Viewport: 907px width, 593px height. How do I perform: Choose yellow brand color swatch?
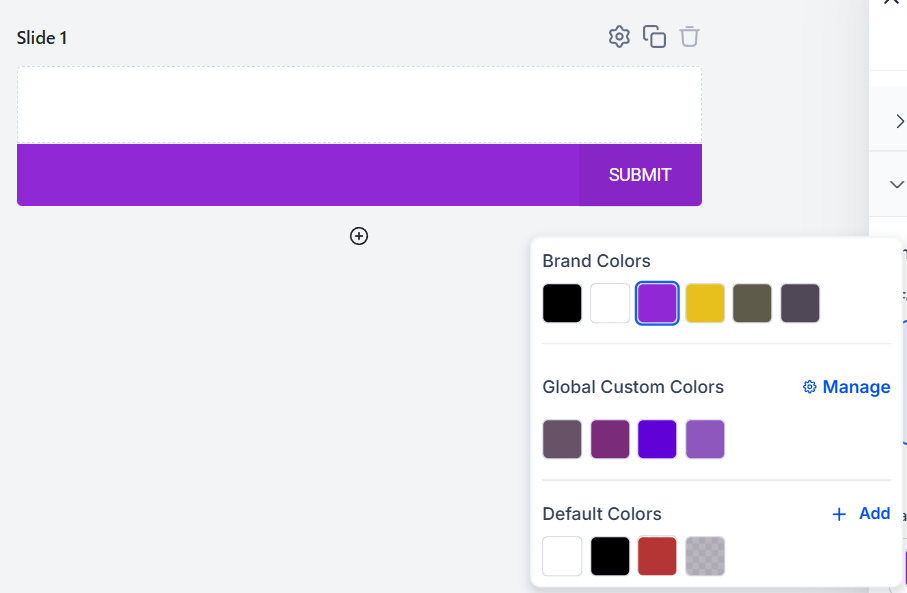(x=705, y=303)
